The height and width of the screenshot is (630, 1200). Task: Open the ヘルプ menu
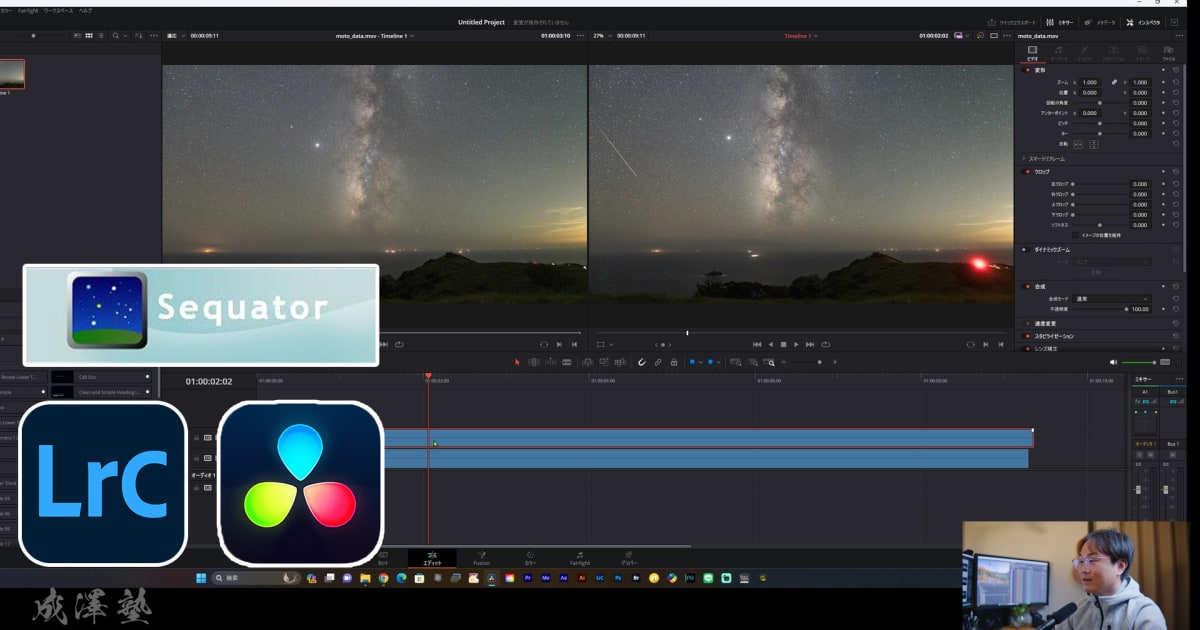click(x=85, y=10)
